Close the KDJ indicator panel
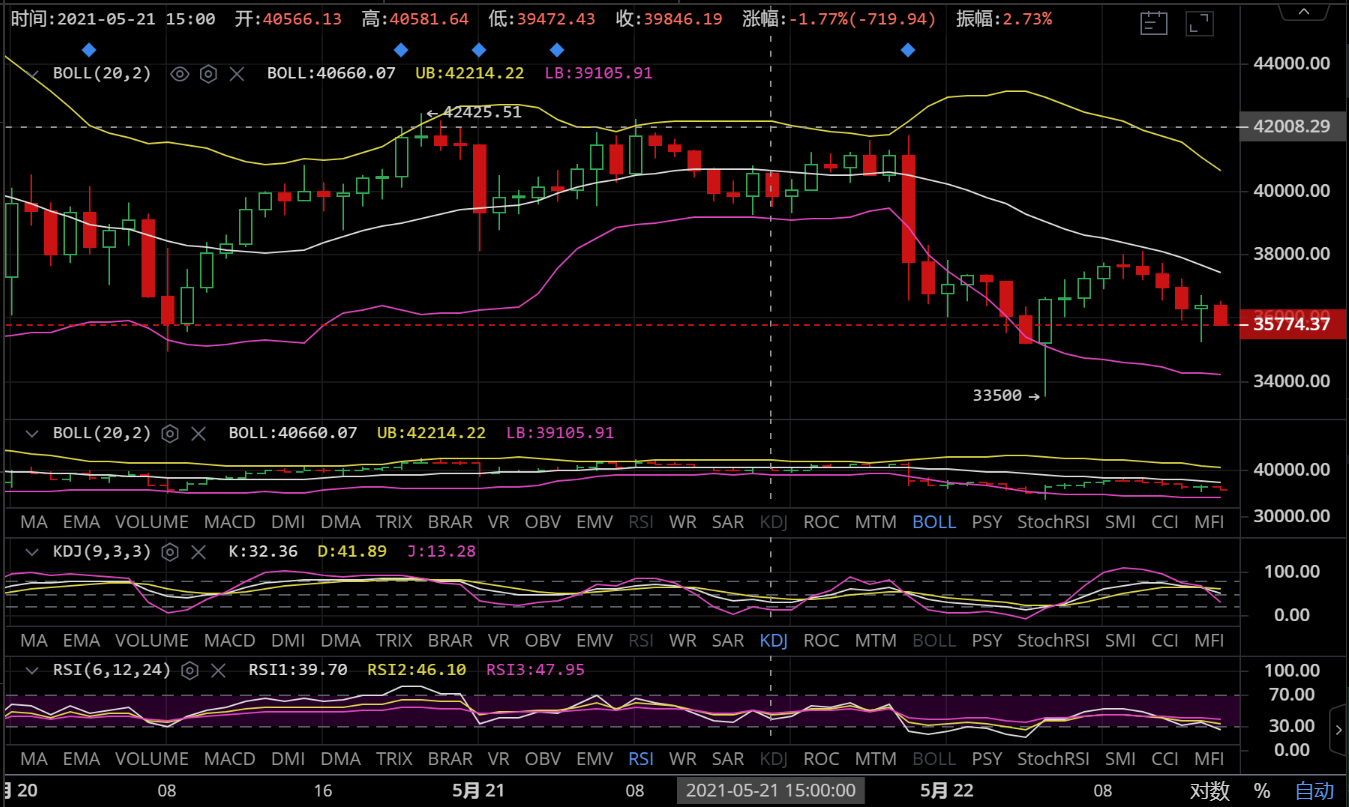Screen dimensions: 1349x807 (x=199, y=551)
